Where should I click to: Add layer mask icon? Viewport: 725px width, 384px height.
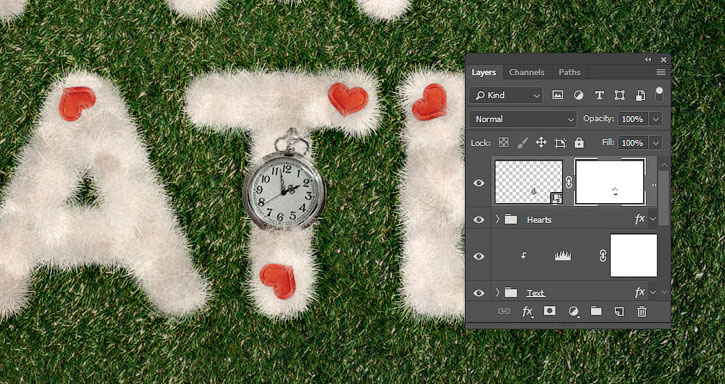549,311
